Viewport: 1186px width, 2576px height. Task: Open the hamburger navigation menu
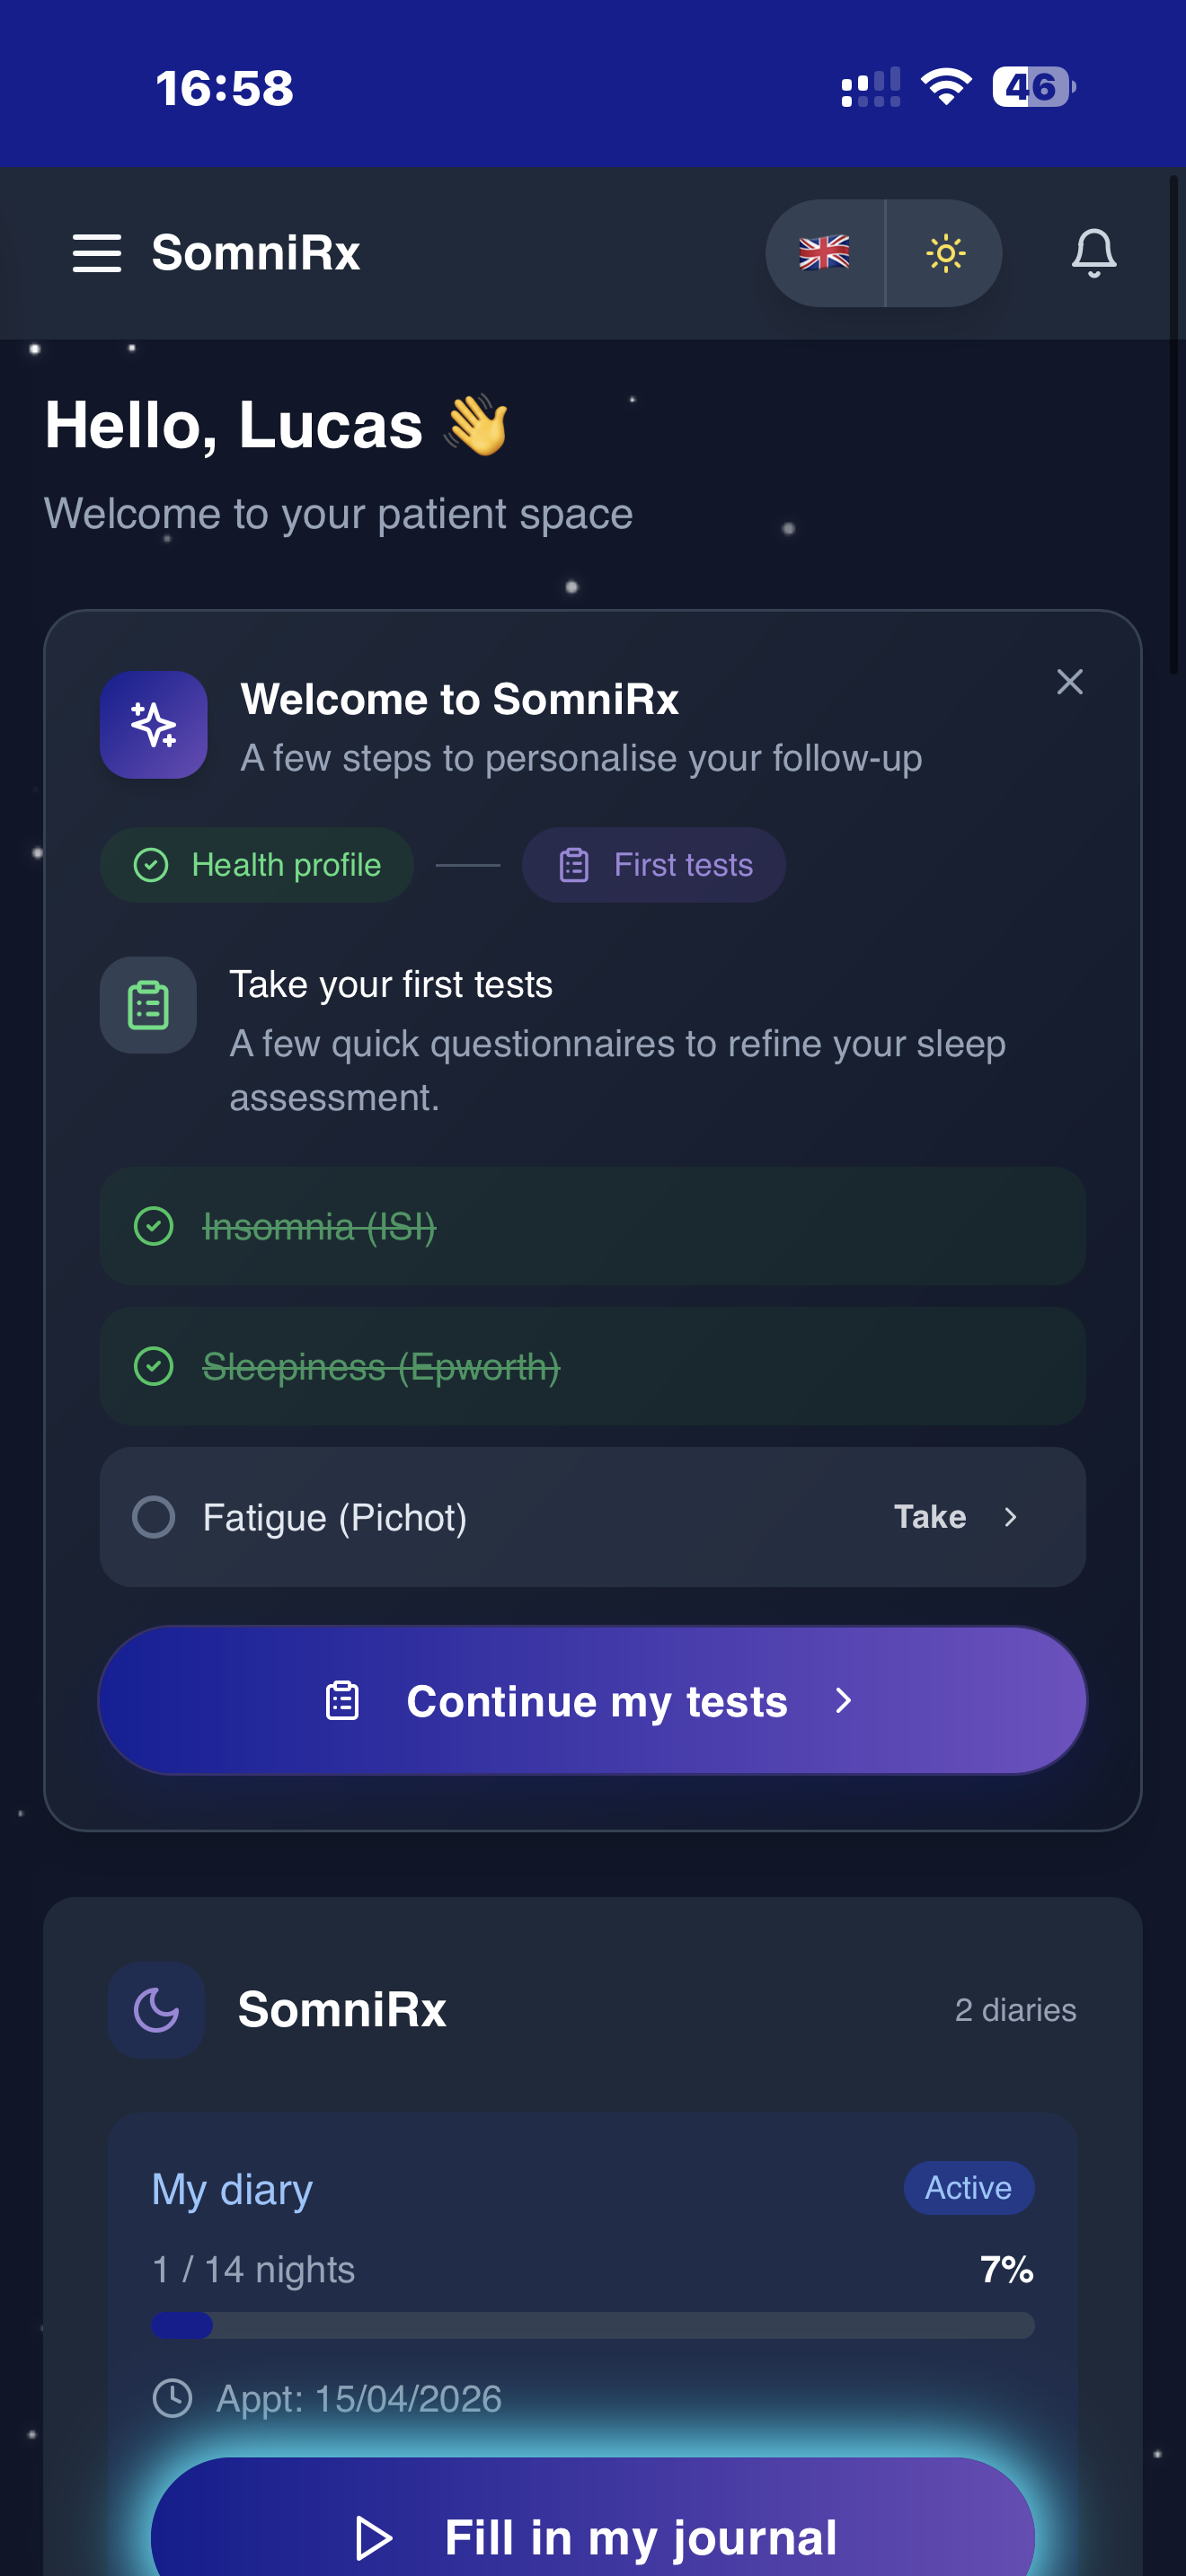97,253
